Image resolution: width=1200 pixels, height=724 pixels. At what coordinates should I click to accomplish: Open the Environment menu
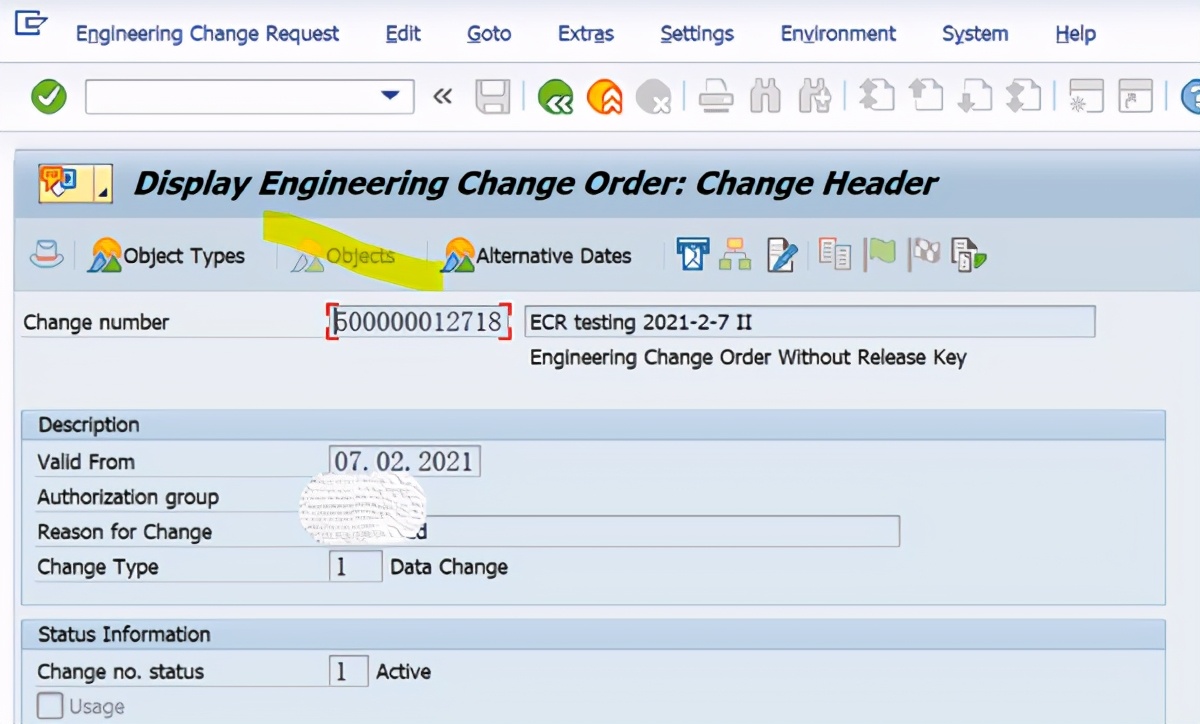click(x=839, y=33)
